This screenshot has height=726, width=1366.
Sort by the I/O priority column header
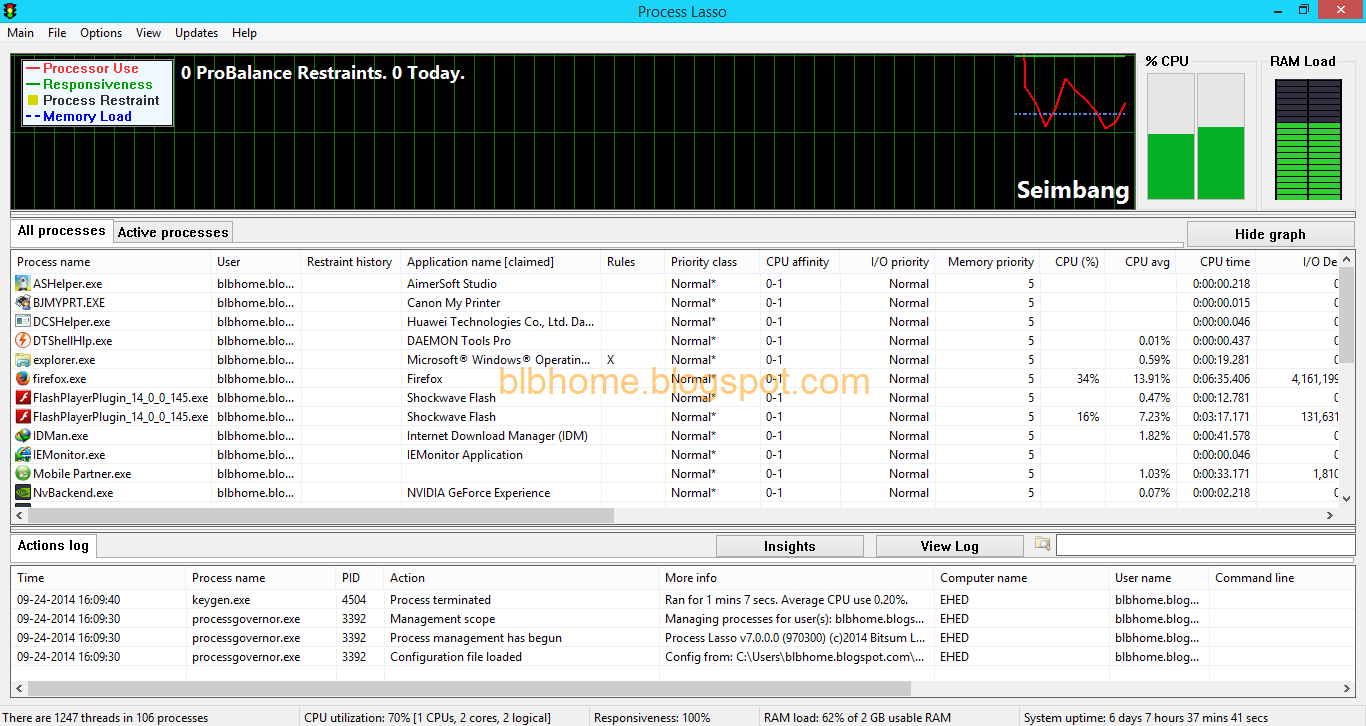[x=889, y=262]
